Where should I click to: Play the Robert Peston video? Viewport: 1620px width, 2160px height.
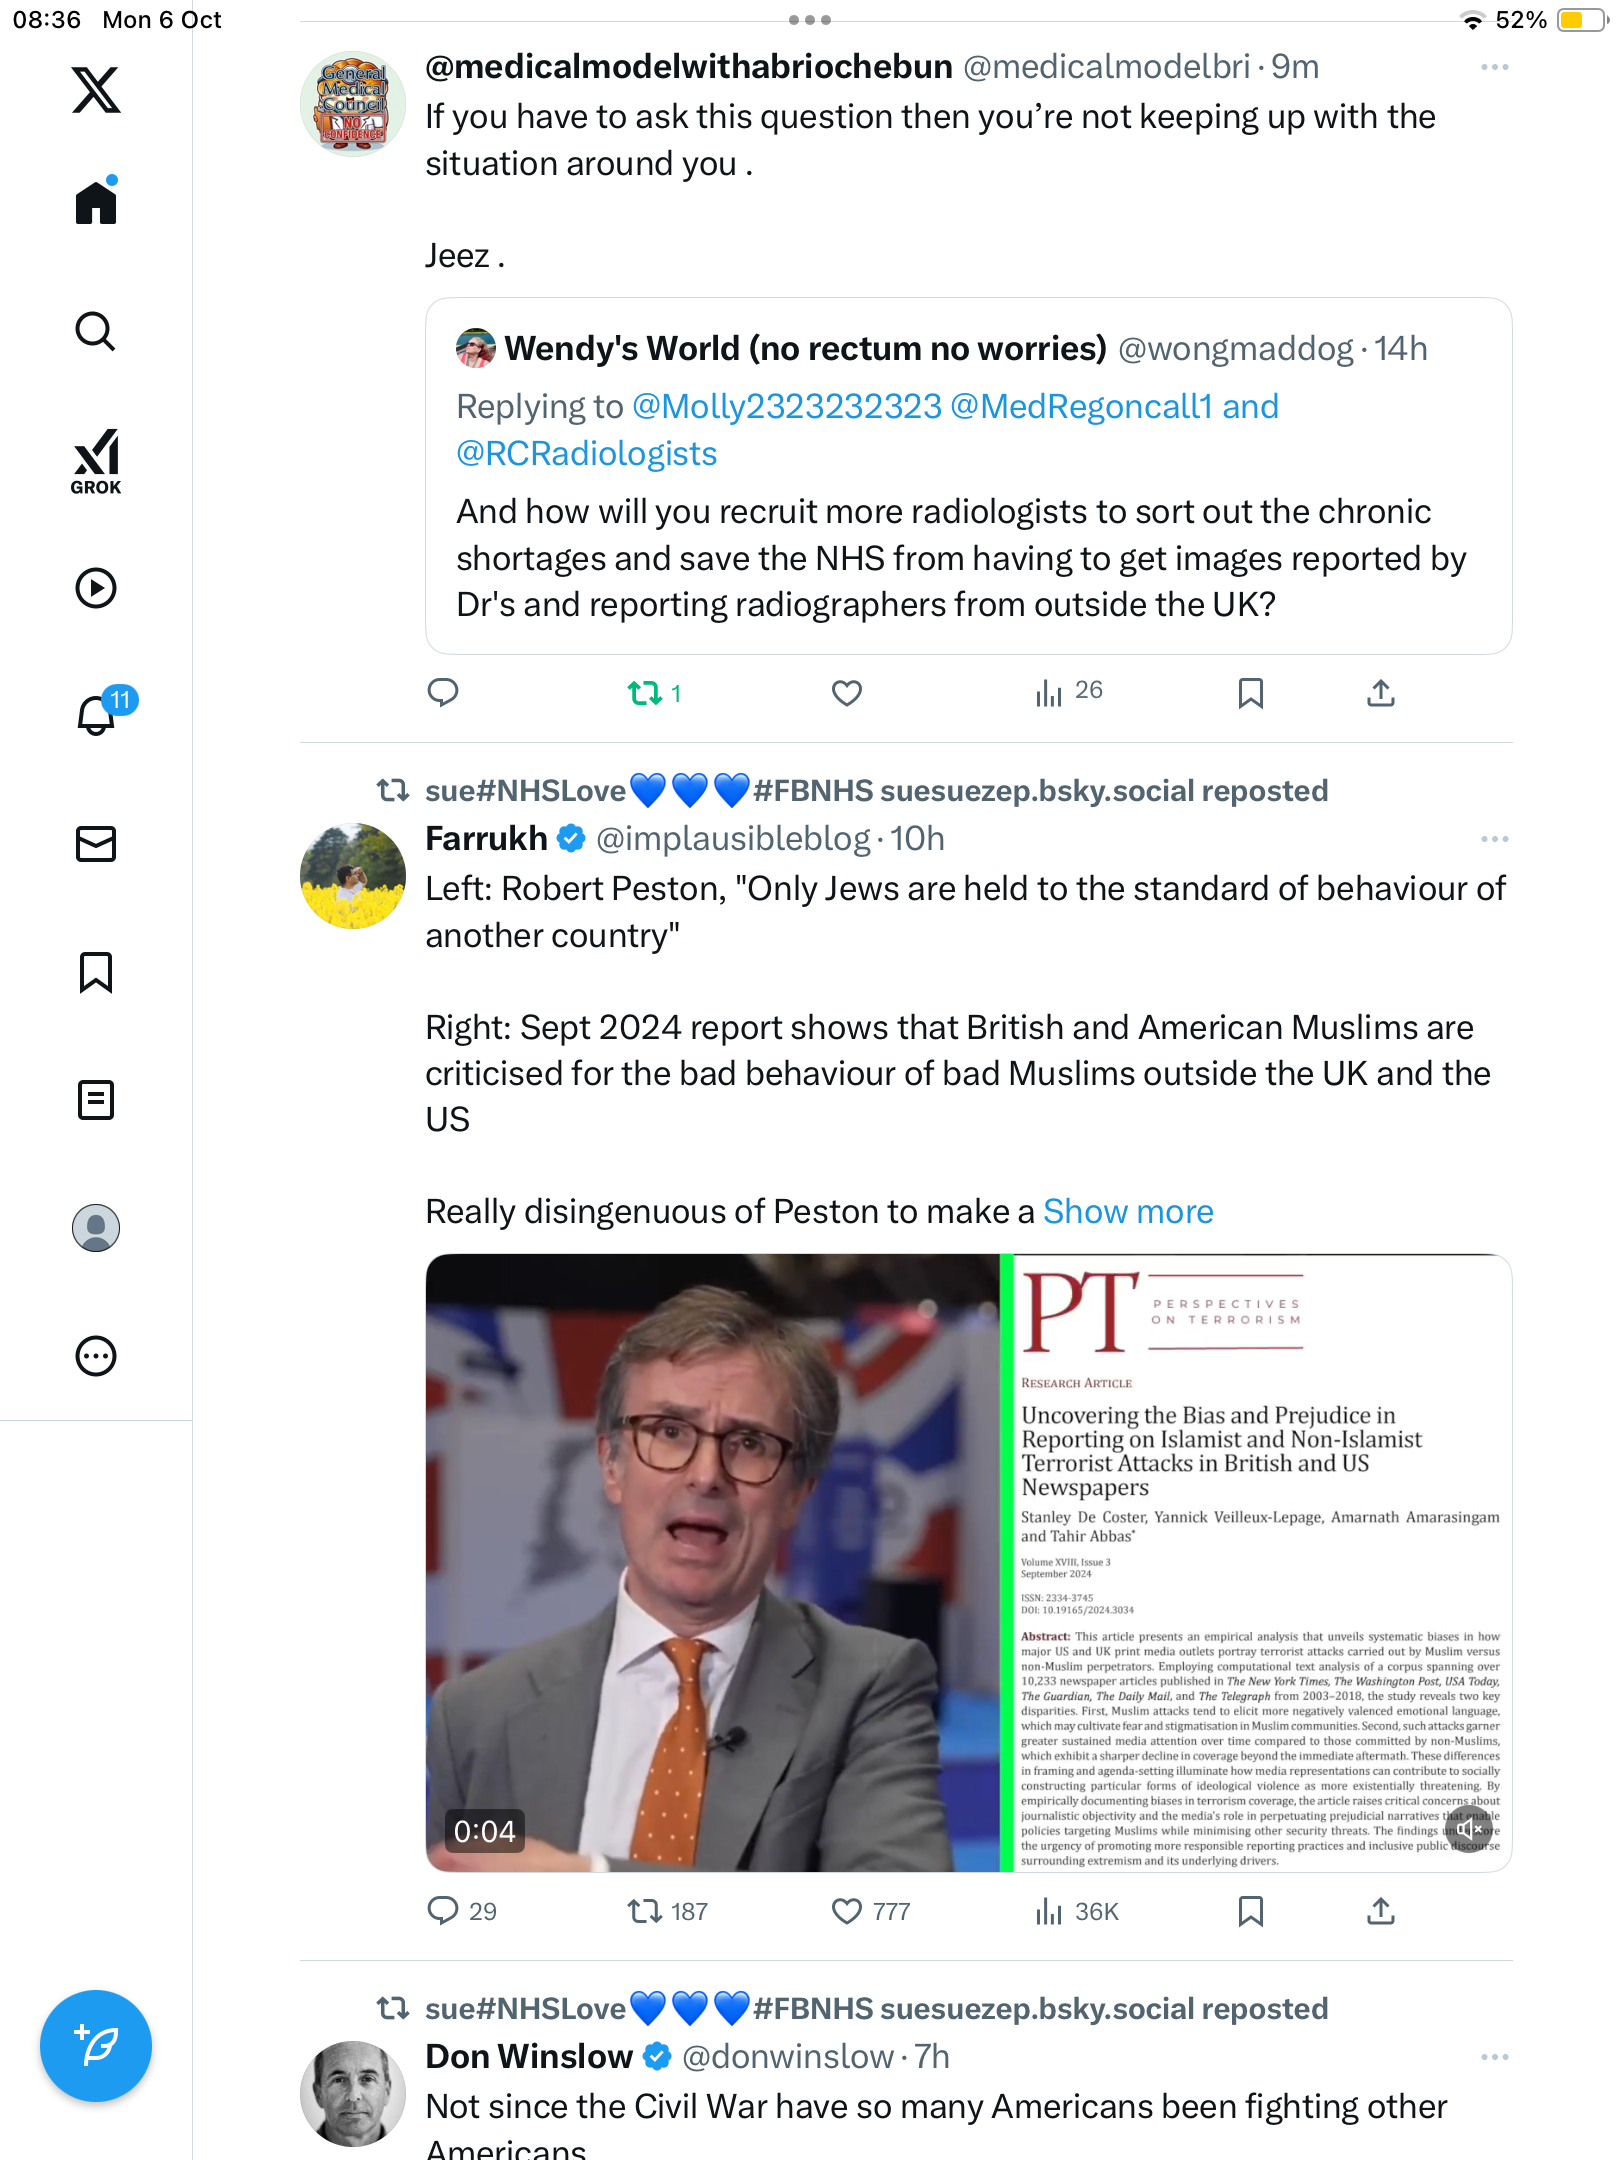tap(712, 1562)
